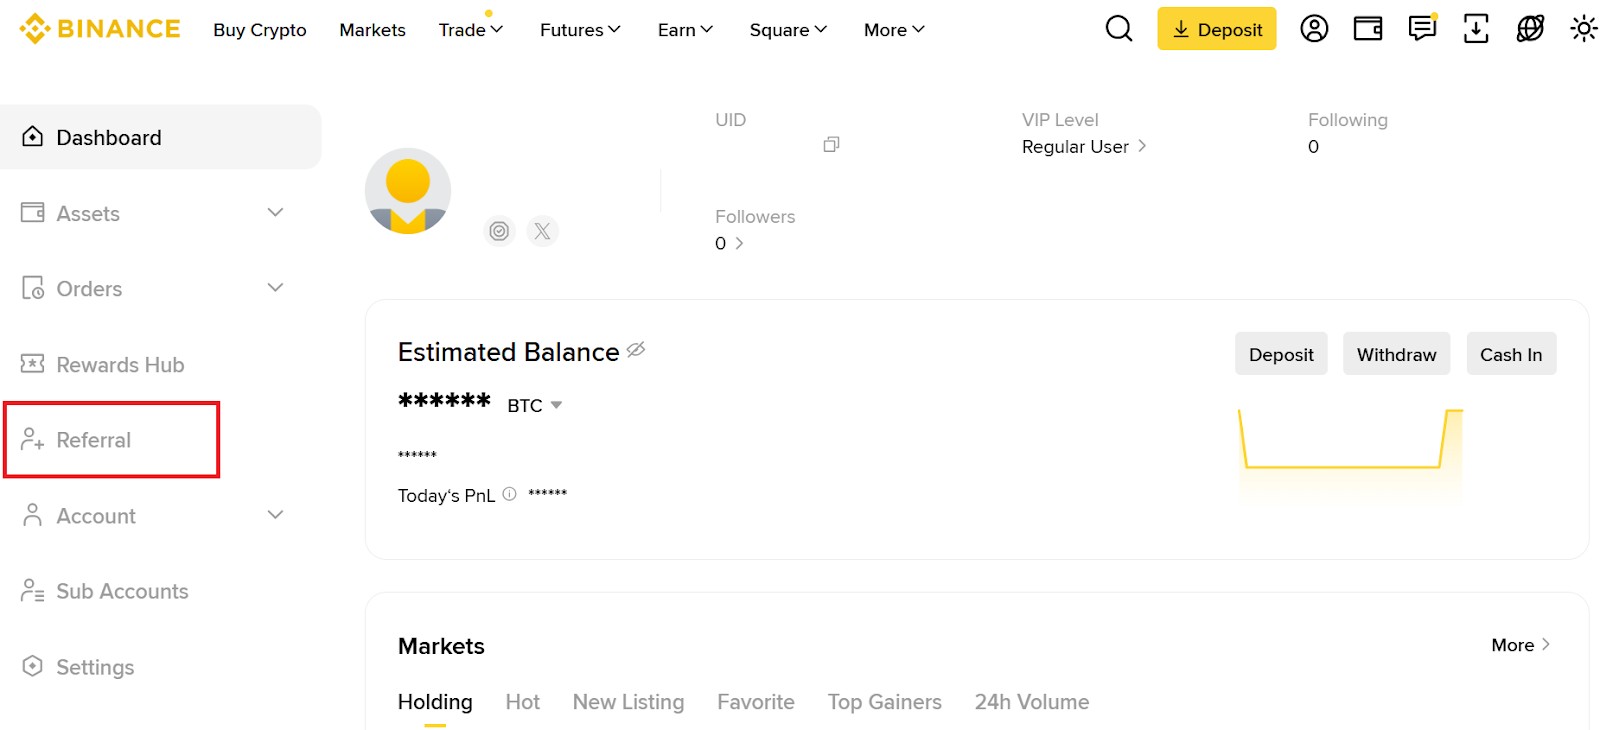Expand the Orders sidebar section

(x=276, y=288)
